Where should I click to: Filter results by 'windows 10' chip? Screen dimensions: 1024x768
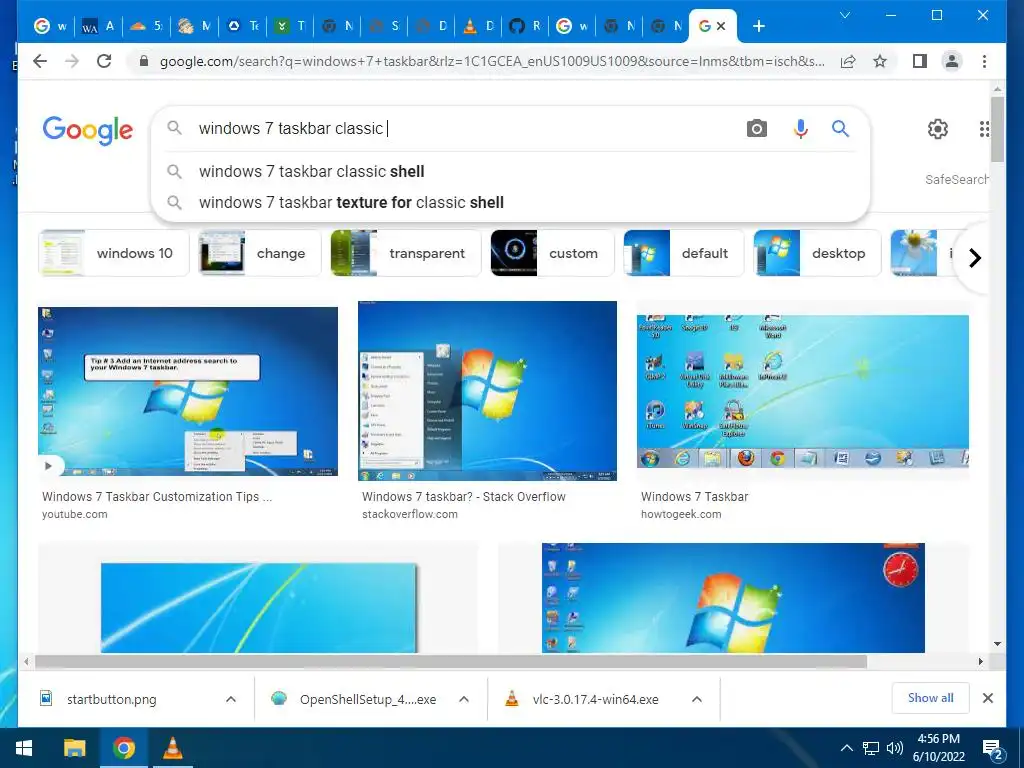(114, 253)
